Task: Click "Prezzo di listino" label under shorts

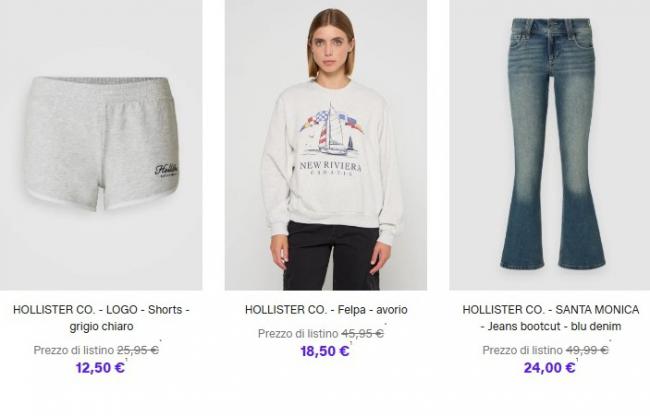Action: pyautogui.click(x=73, y=350)
